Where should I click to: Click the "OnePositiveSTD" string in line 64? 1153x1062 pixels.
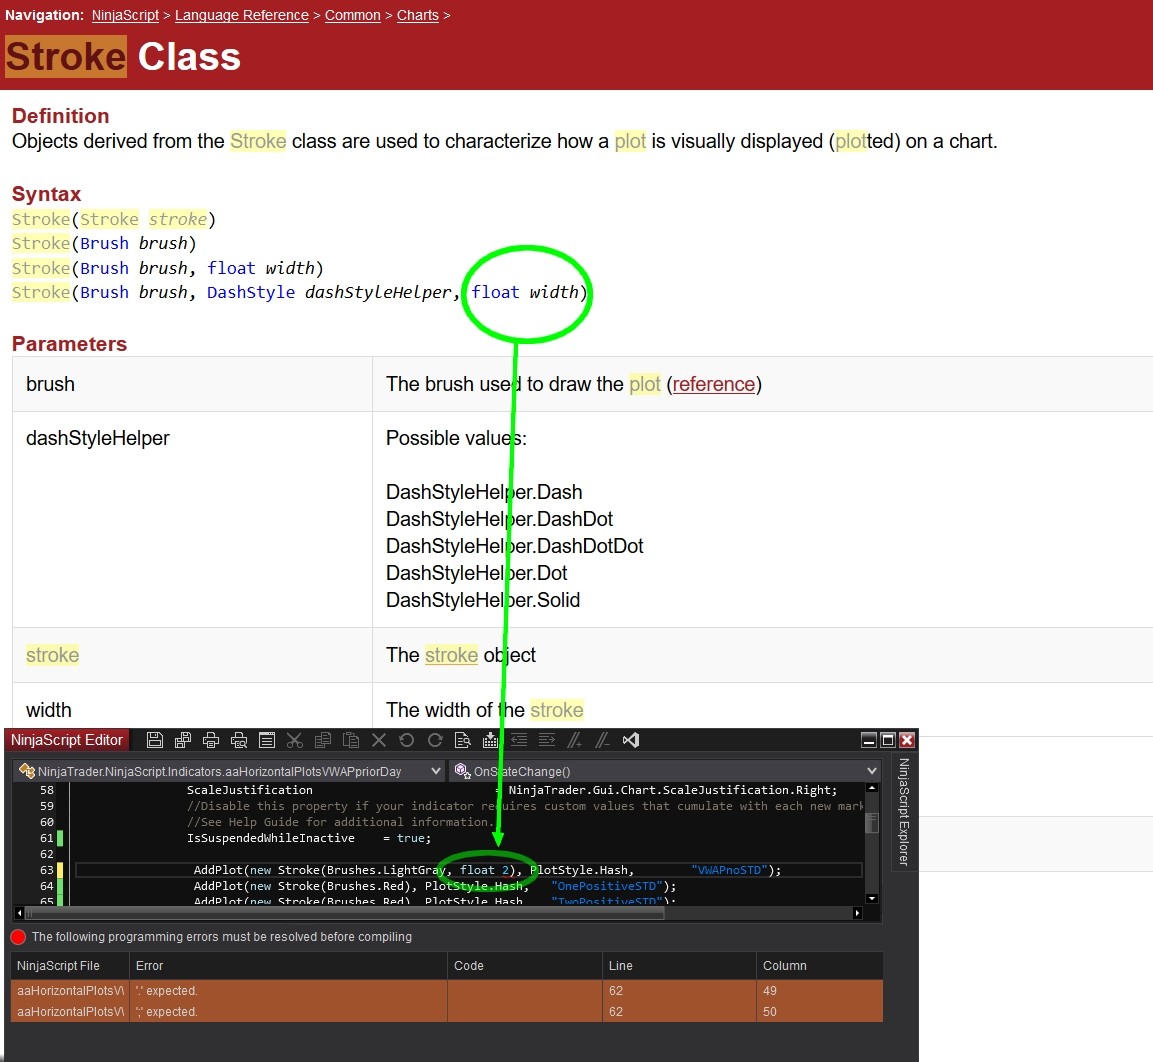click(607, 886)
